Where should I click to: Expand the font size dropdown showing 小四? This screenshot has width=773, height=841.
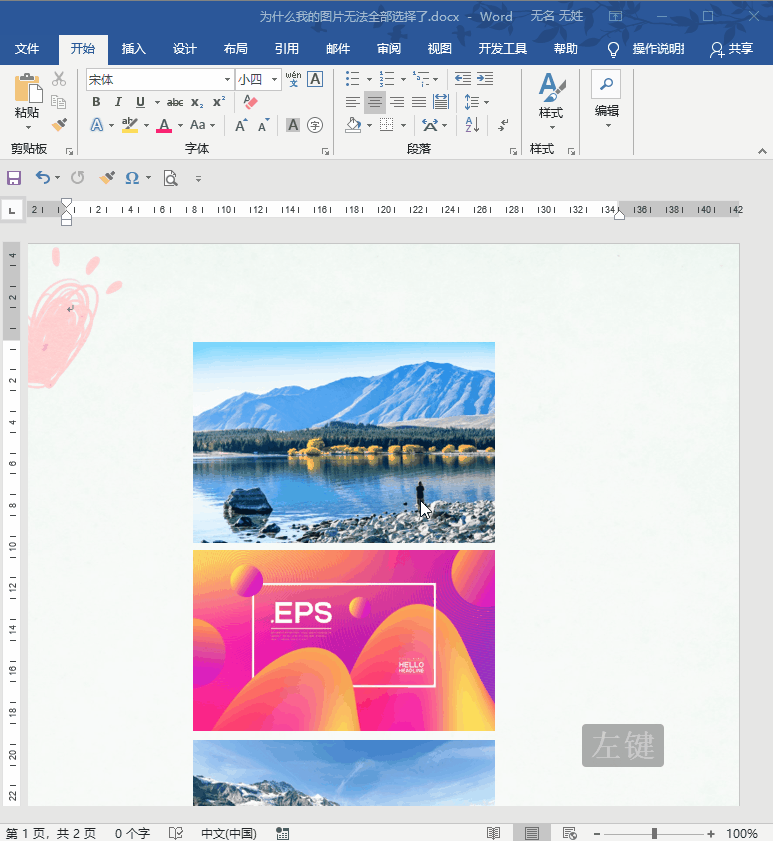(x=273, y=79)
